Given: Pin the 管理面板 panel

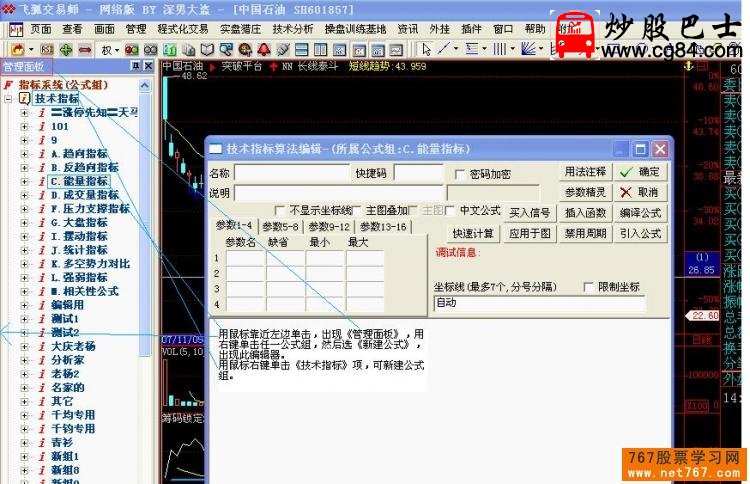Looking at the screenshot, I should (x=136, y=66).
